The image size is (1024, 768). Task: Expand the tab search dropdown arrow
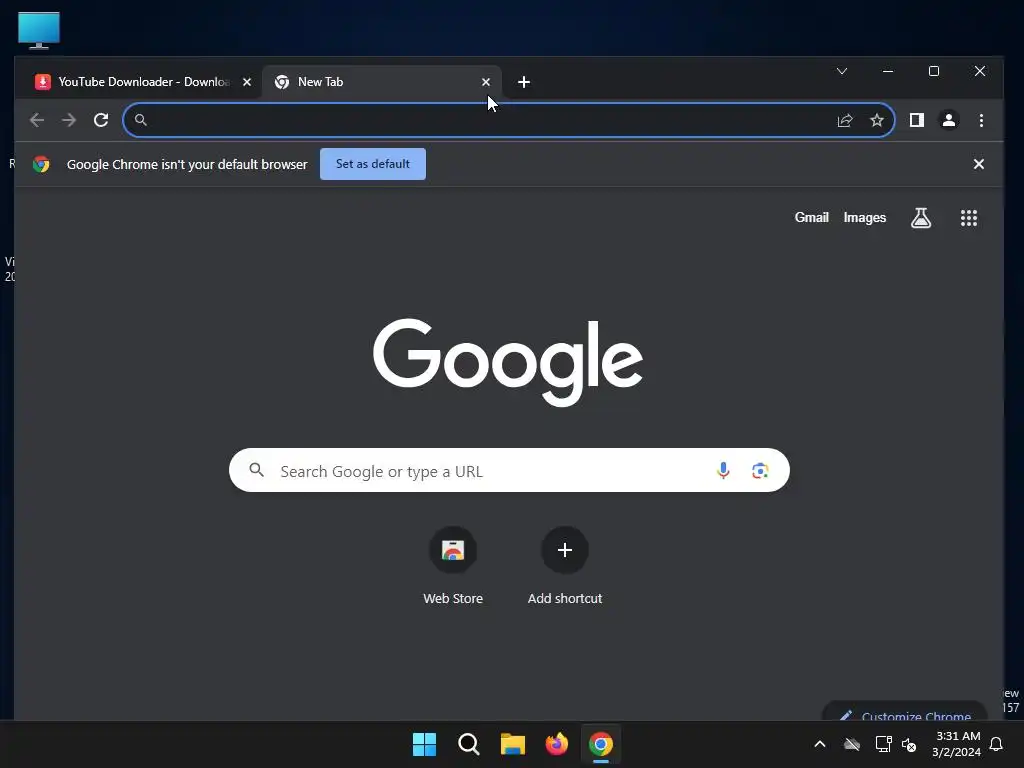pyautogui.click(x=842, y=71)
